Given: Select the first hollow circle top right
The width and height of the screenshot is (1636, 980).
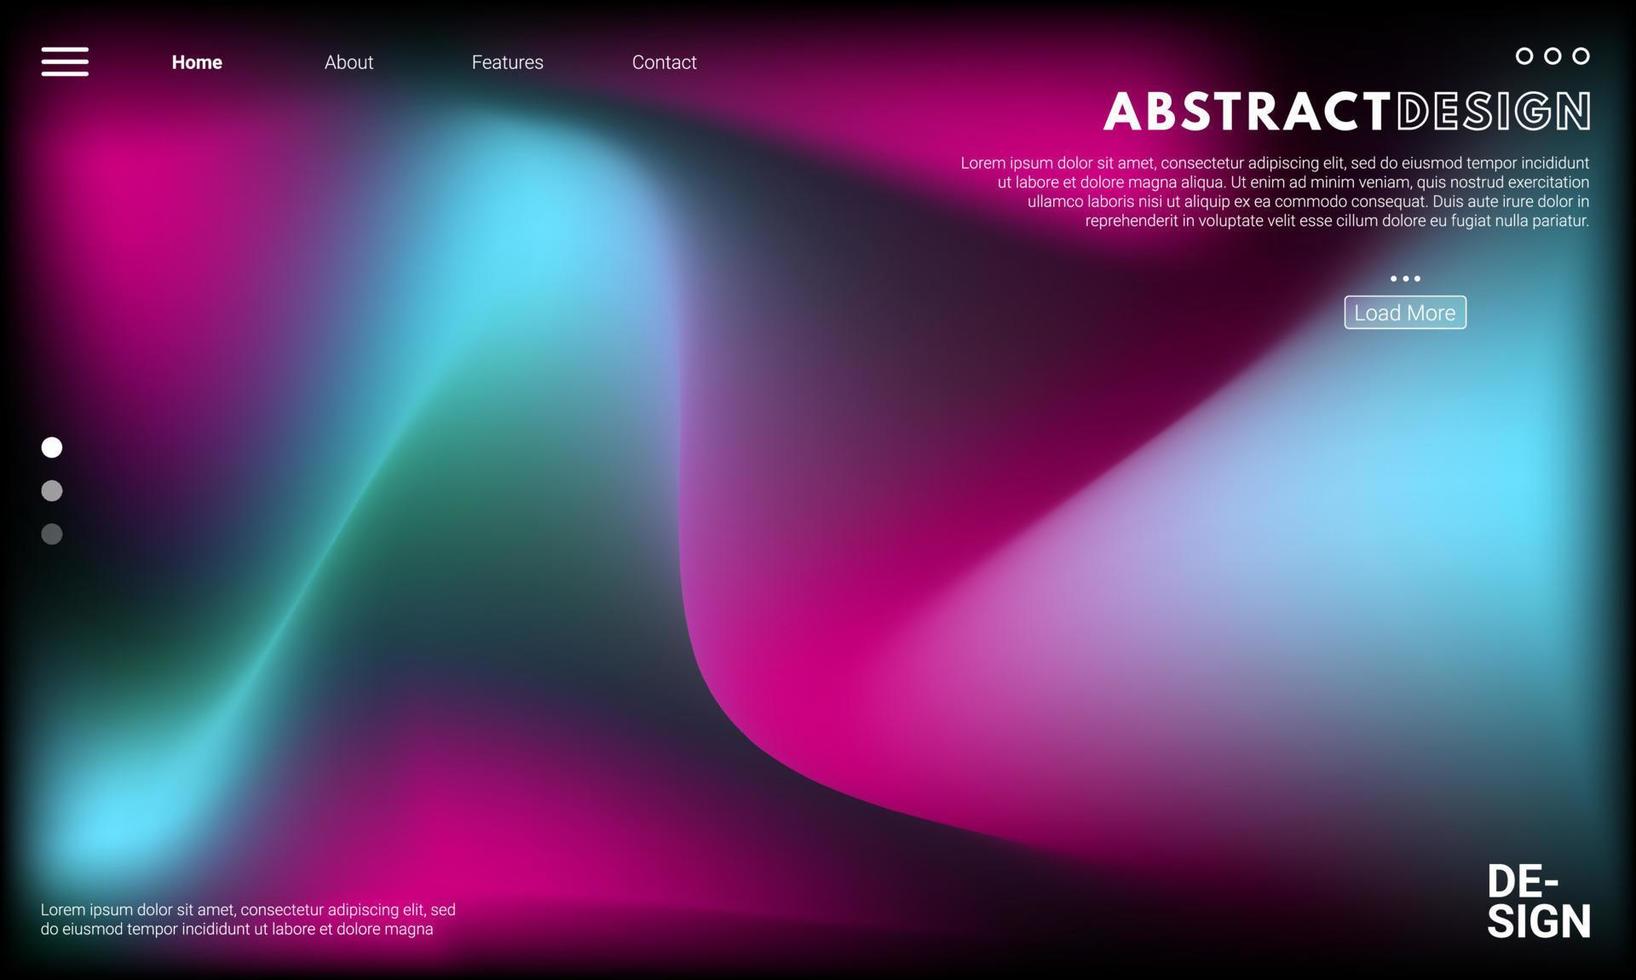Looking at the screenshot, I should 1524,56.
